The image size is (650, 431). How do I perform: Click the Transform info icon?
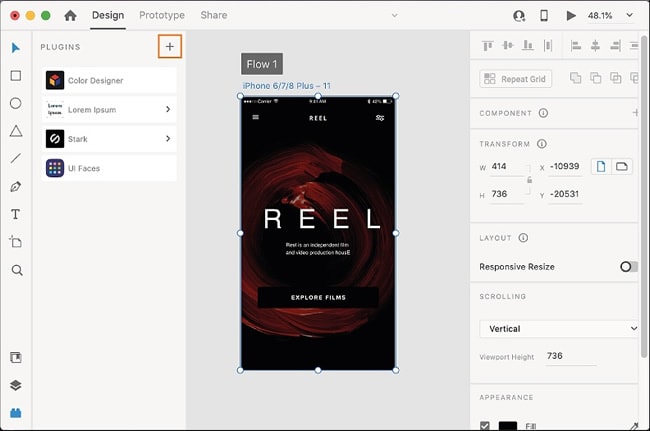click(x=542, y=144)
